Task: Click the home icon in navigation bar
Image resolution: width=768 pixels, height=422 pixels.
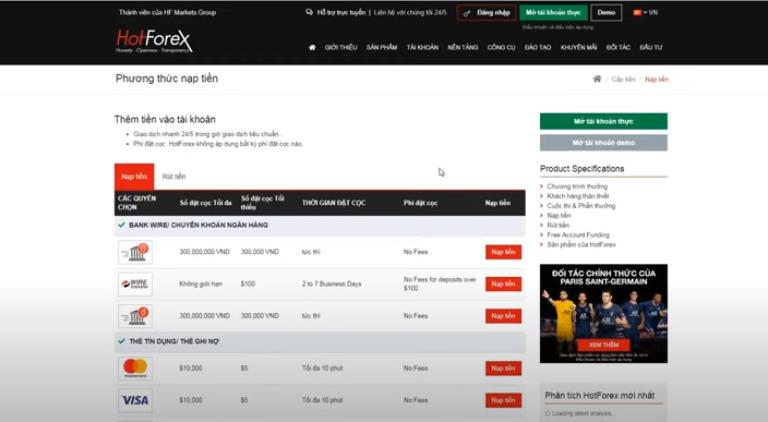Action: point(312,47)
